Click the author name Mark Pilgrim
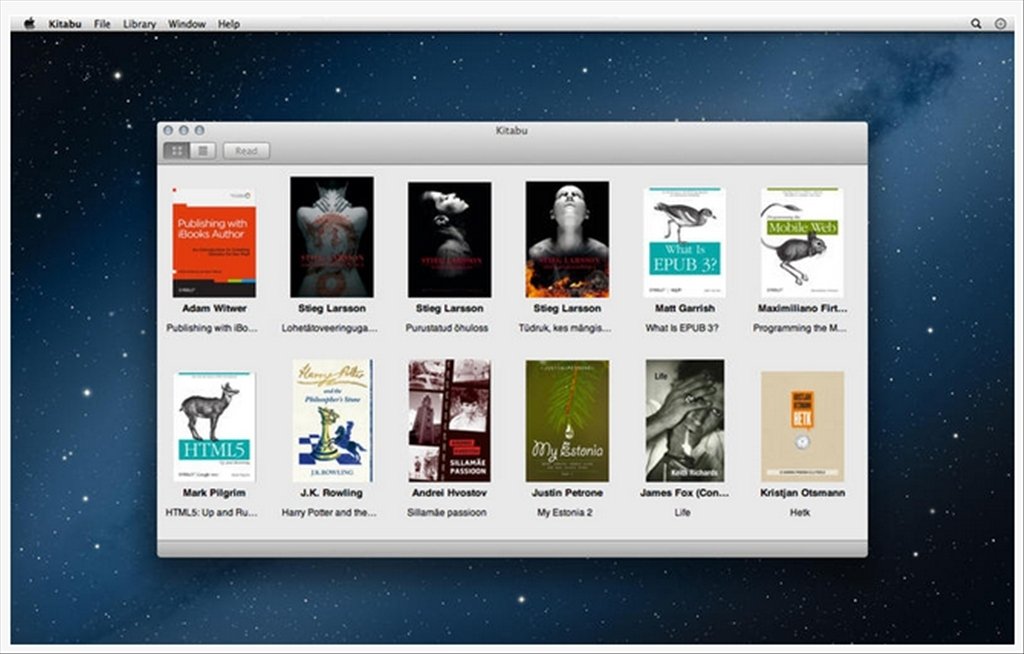 tap(214, 493)
